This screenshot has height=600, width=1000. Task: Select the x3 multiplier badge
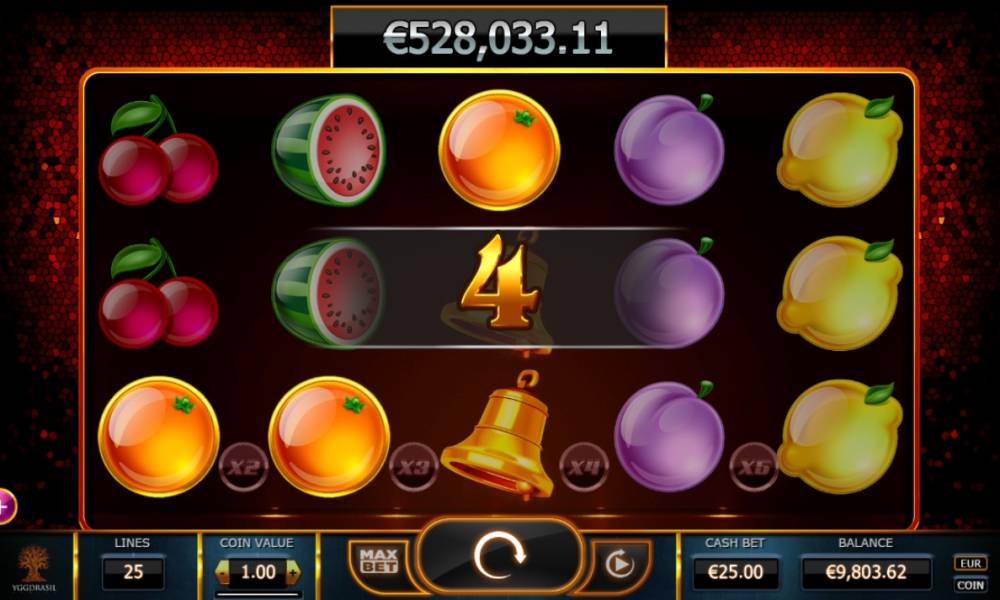[x=413, y=467]
